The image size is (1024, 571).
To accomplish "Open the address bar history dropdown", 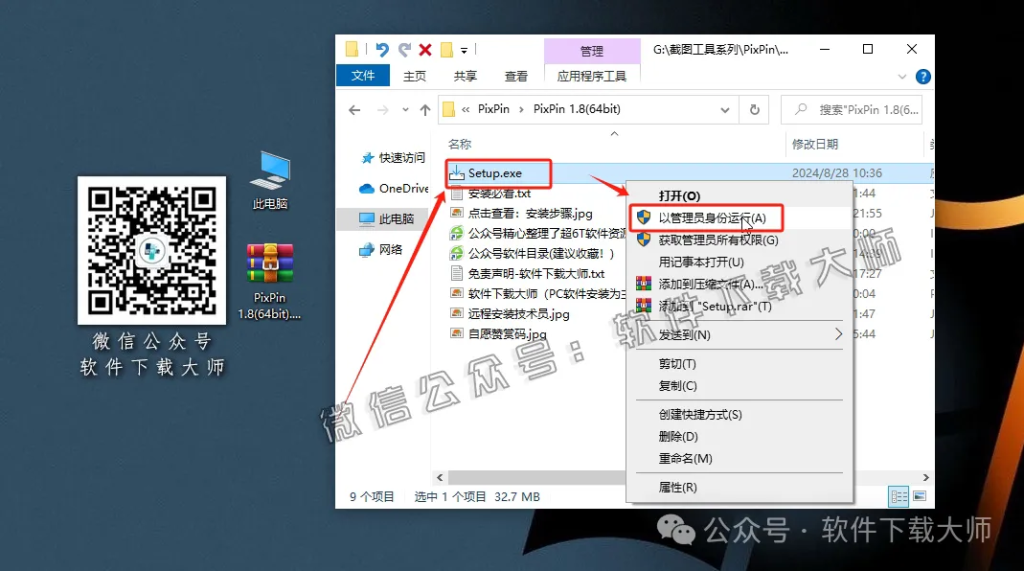I will pyautogui.click(x=725, y=110).
